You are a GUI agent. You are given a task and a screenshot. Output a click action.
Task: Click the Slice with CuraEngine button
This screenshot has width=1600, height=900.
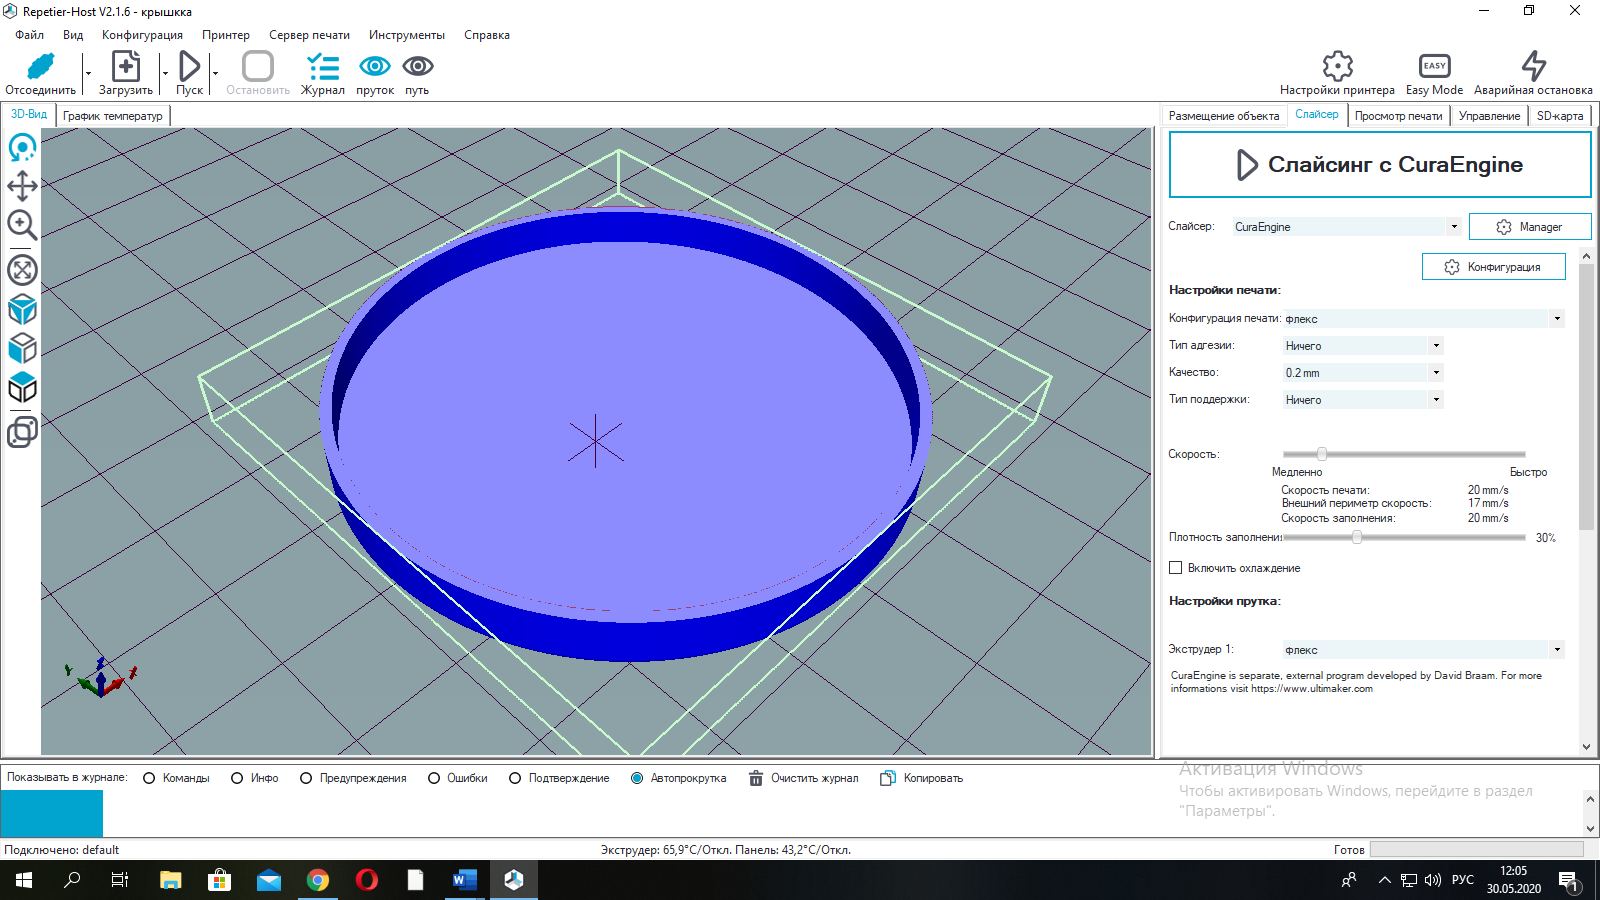point(1379,165)
